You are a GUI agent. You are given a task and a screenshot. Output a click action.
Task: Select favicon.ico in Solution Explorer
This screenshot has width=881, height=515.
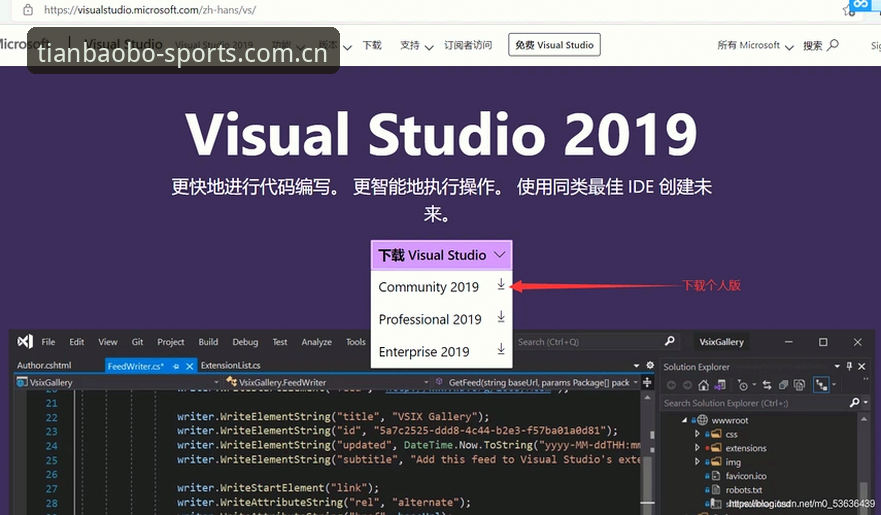pyautogui.click(x=745, y=476)
